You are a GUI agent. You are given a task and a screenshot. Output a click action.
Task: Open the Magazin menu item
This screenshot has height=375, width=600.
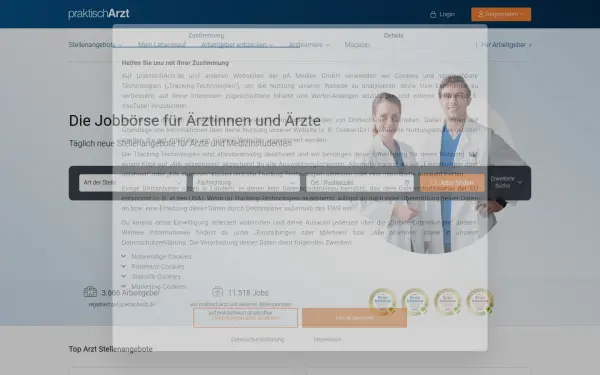[x=357, y=45]
